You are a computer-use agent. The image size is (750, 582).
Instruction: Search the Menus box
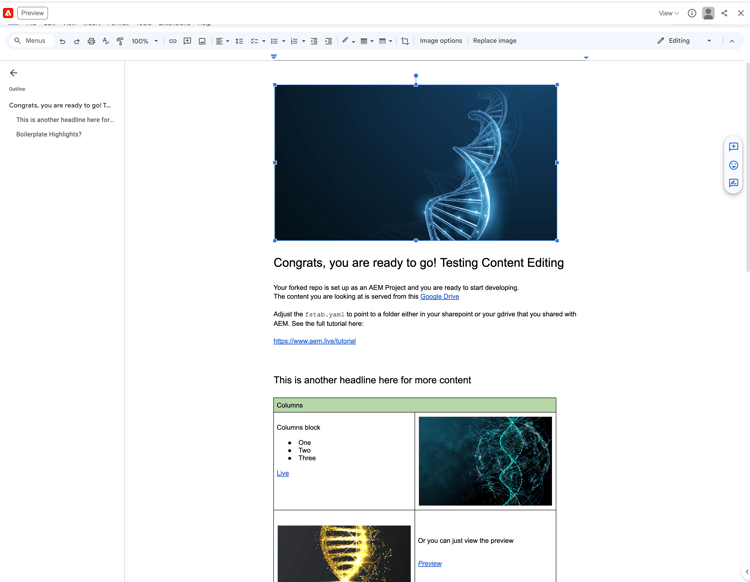click(31, 41)
